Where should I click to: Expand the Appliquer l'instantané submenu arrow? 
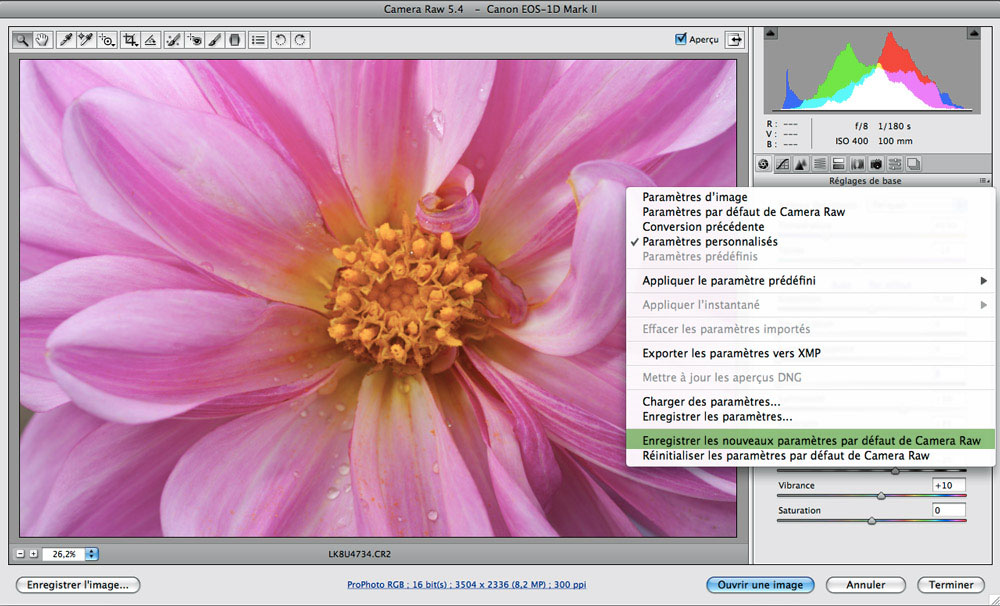coord(983,305)
